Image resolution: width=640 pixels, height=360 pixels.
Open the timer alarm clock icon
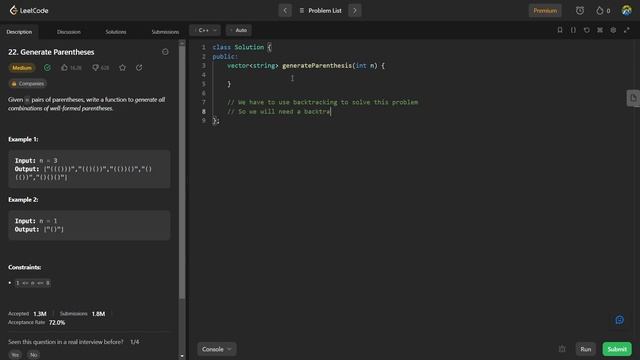[x=580, y=11]
